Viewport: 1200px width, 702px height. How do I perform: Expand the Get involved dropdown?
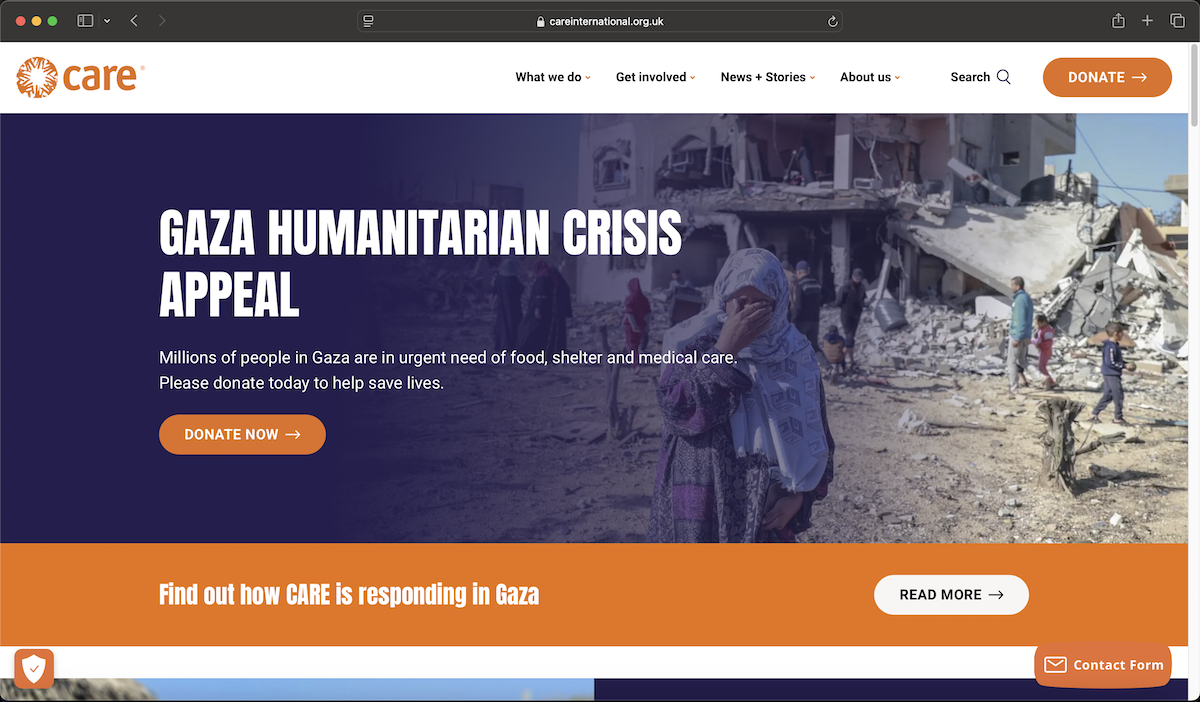(656, 77)
